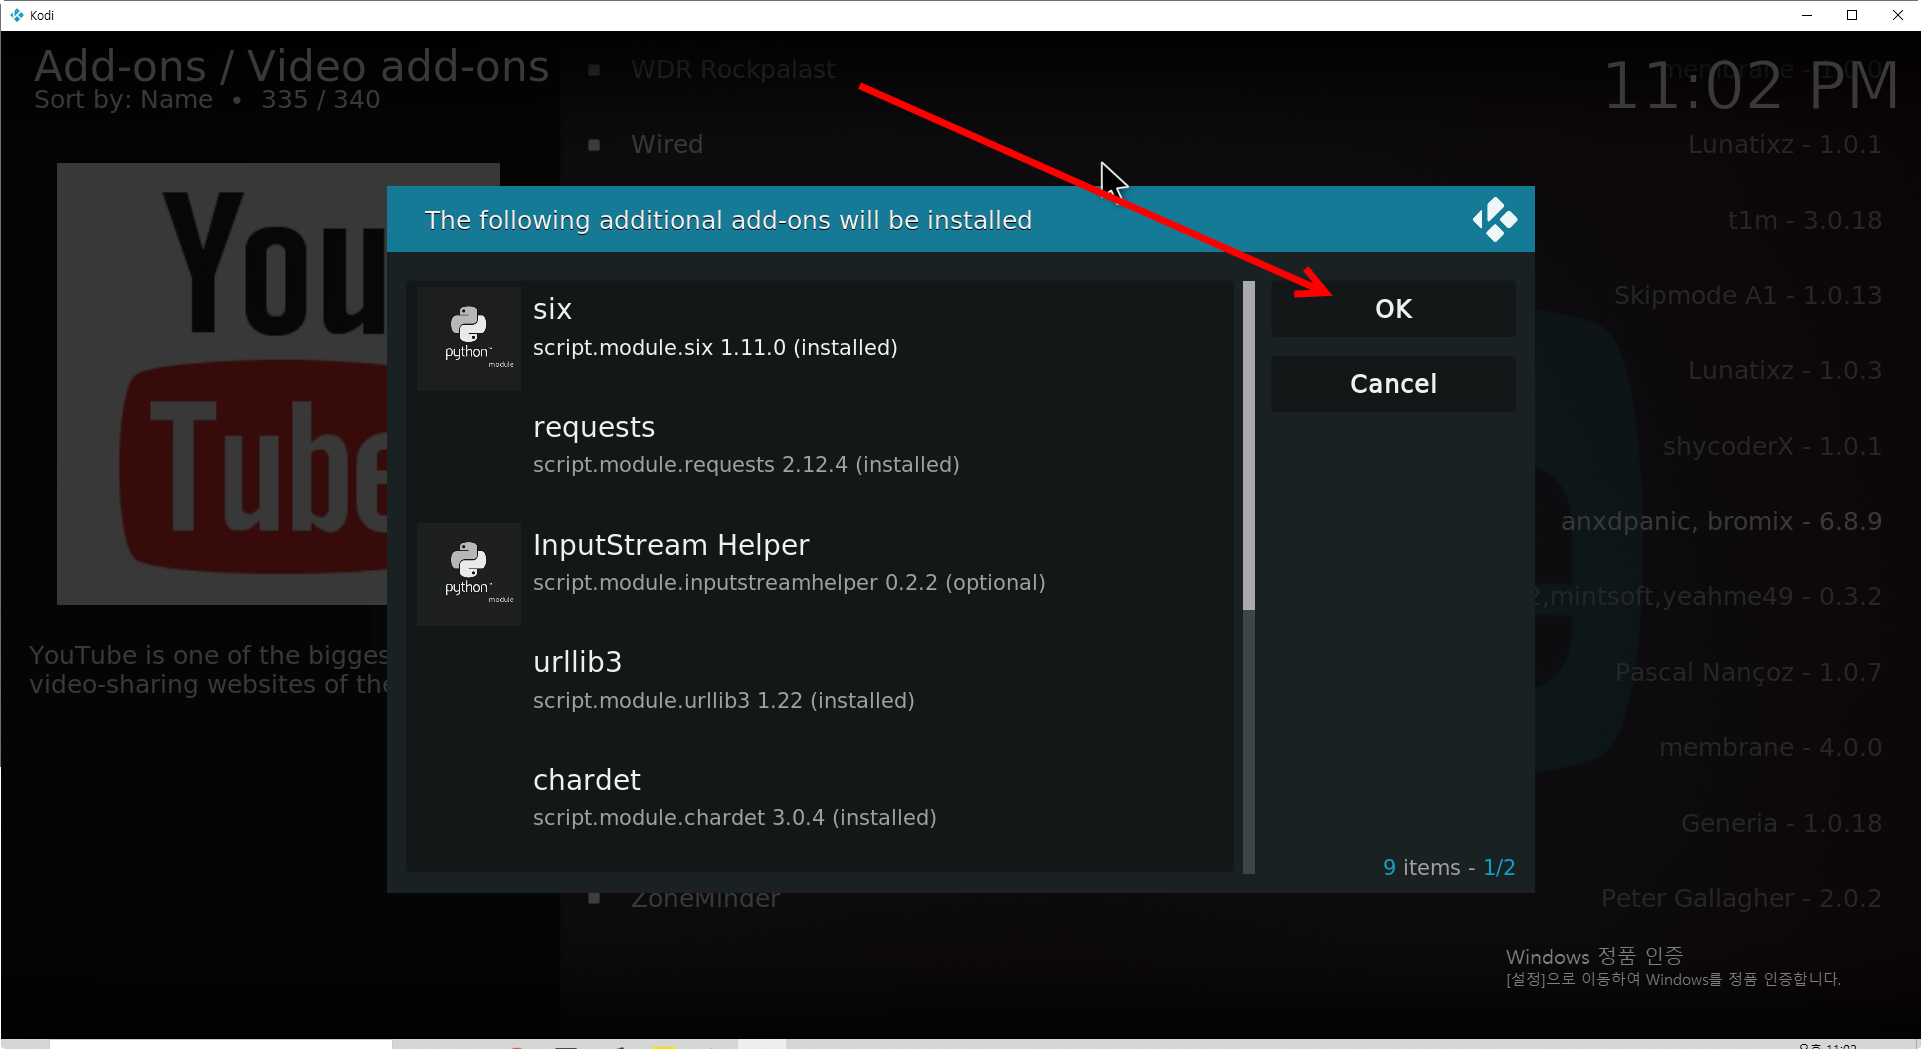Click the 'Peter Gallagher - 2.0.2' entry
The width and height of the screenshot is (1921, 1049).
[x=1741, y=899]
